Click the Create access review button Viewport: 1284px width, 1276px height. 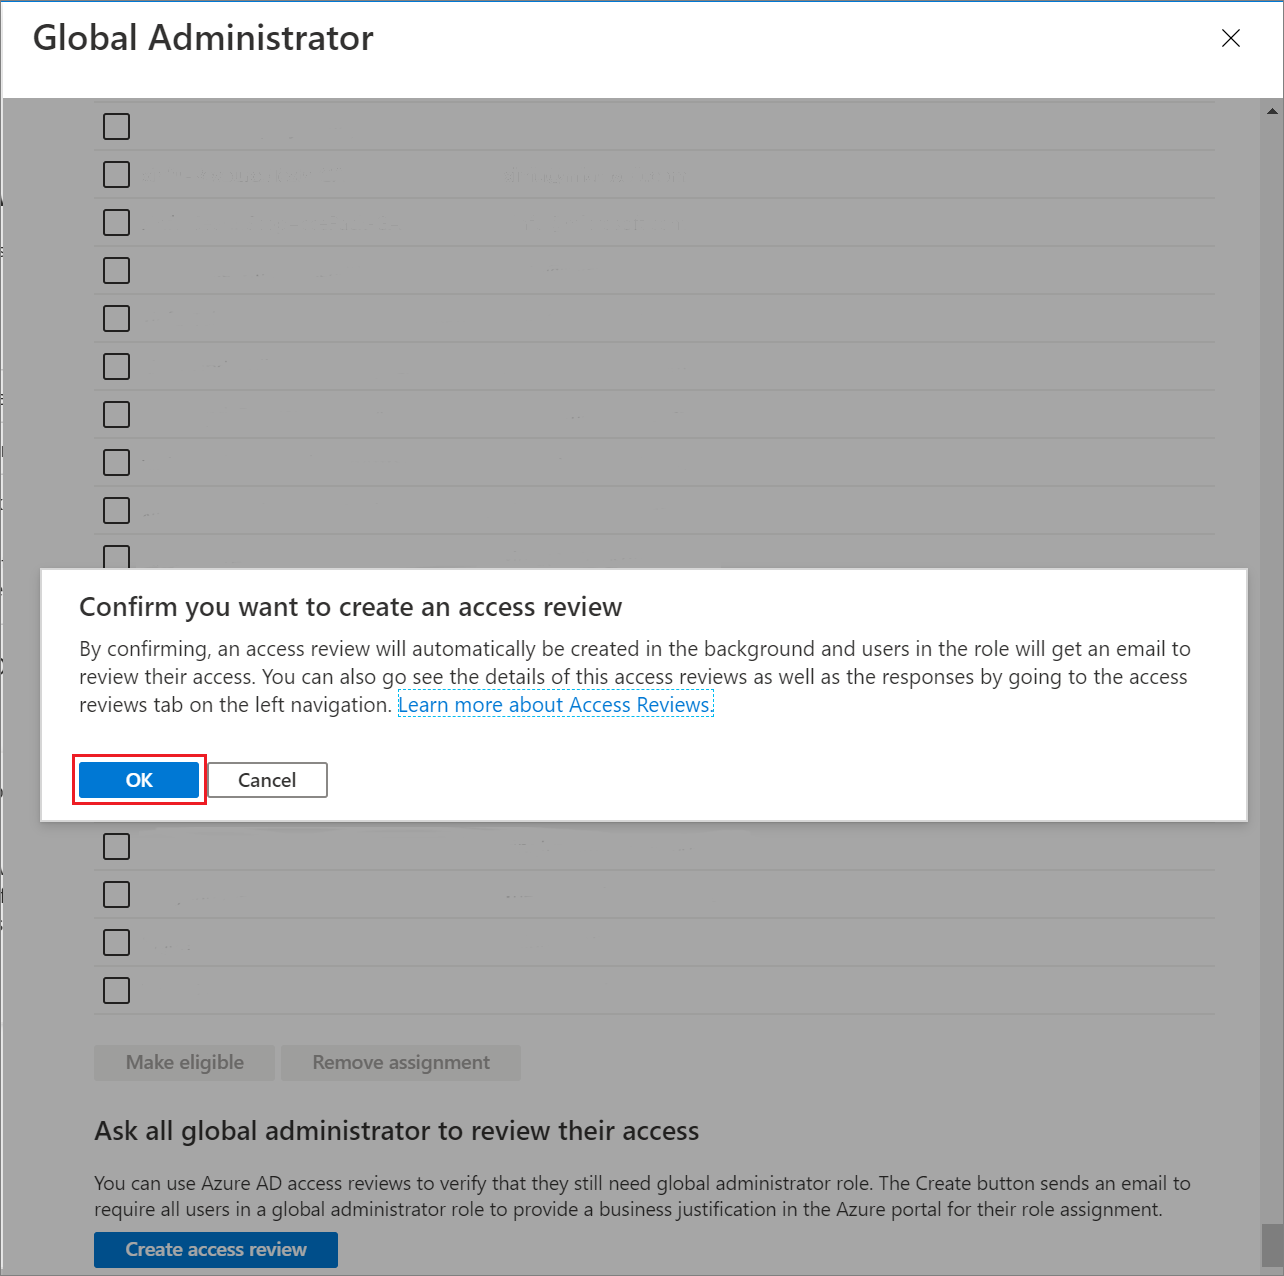tap(216, 1249)
